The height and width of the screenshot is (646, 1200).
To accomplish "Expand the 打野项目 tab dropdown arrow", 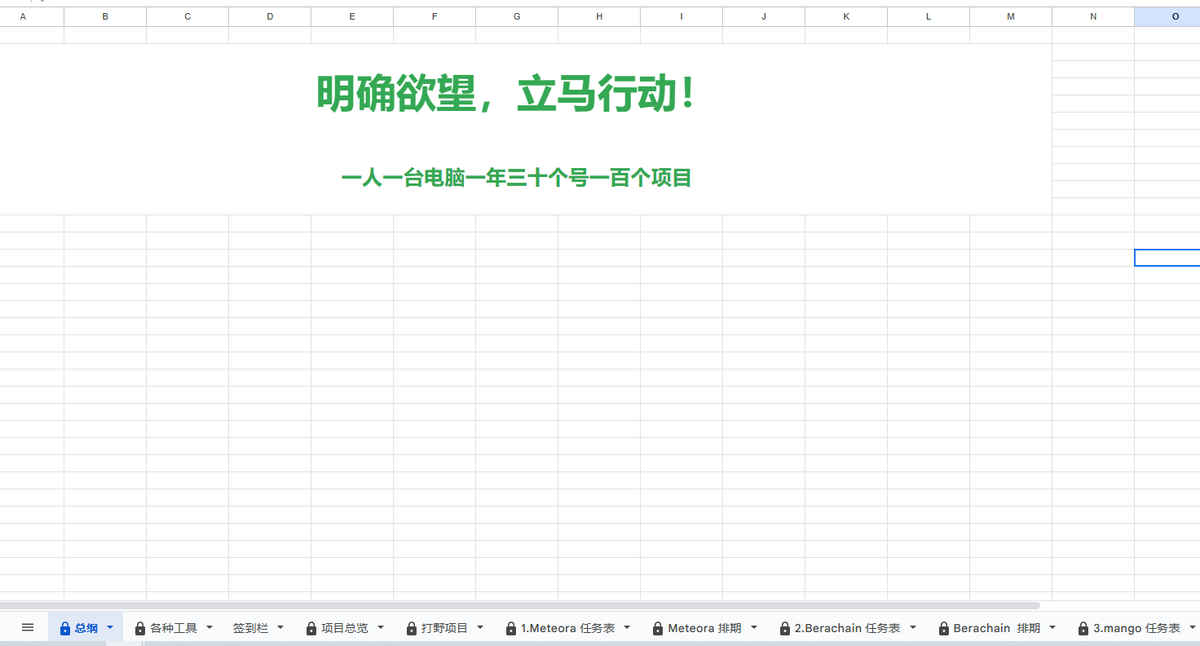I will pyautogui.click(x=480, y=628).
